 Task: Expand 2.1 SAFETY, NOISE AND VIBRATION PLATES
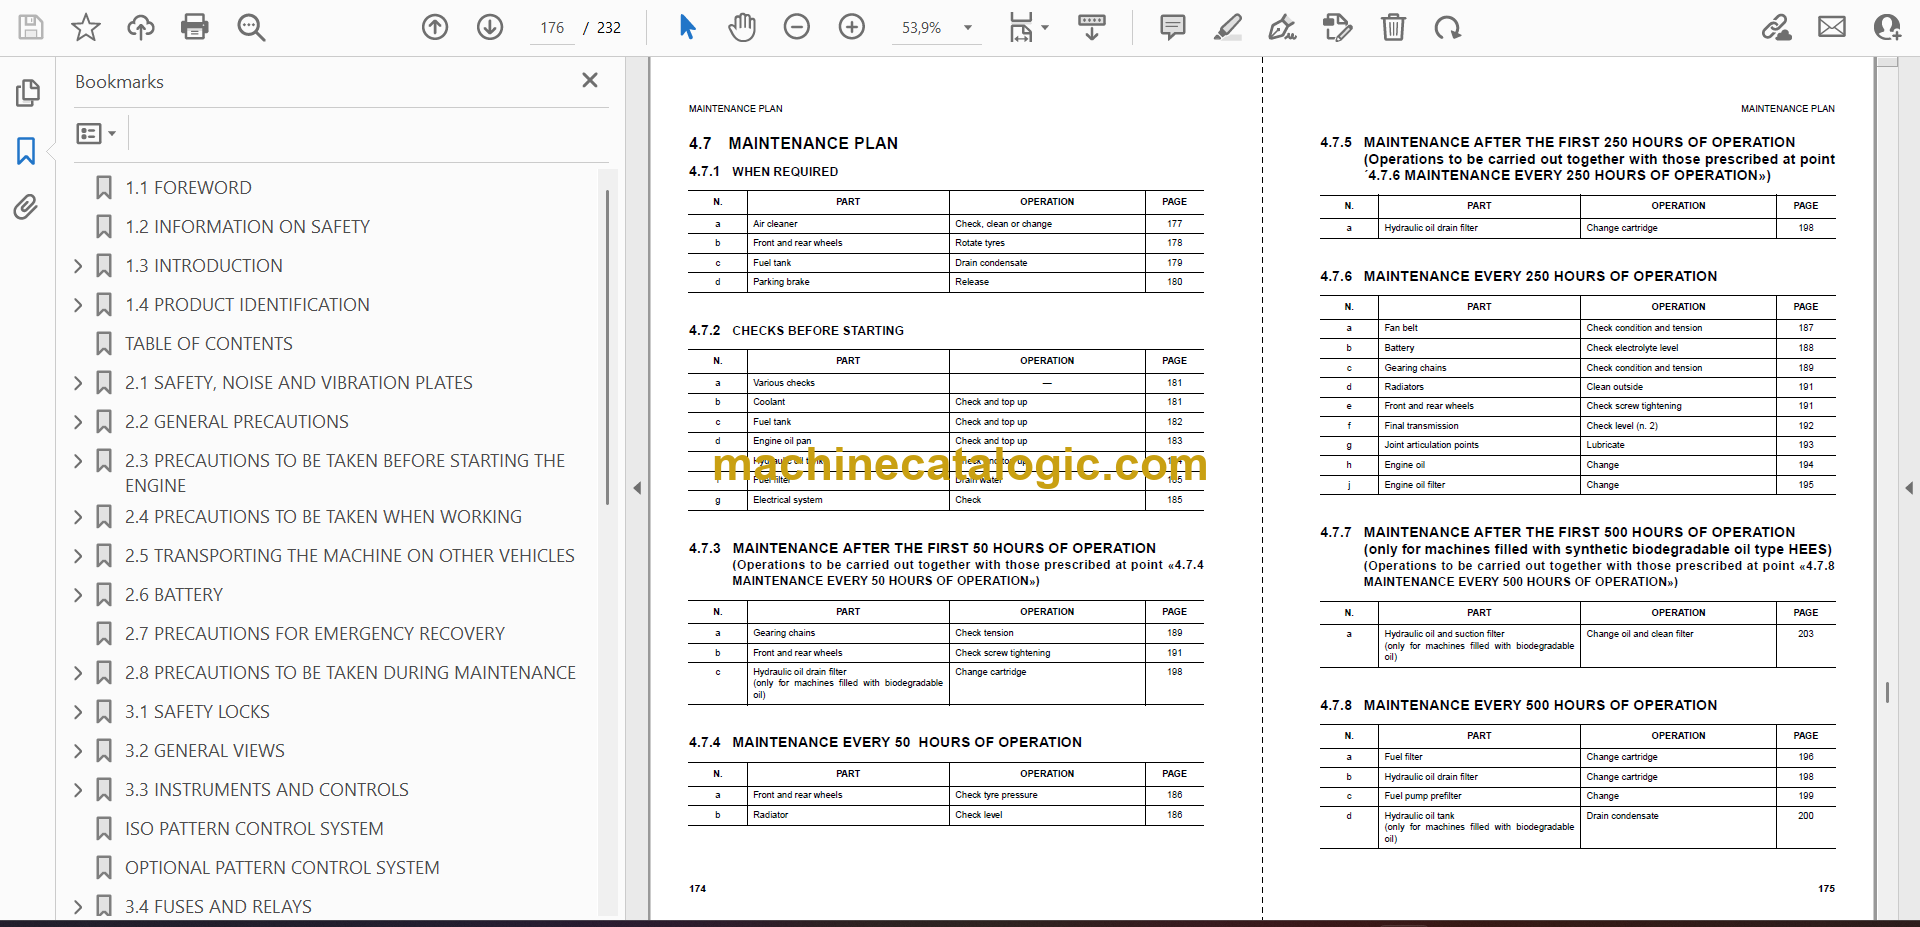(x=78, y=383)
